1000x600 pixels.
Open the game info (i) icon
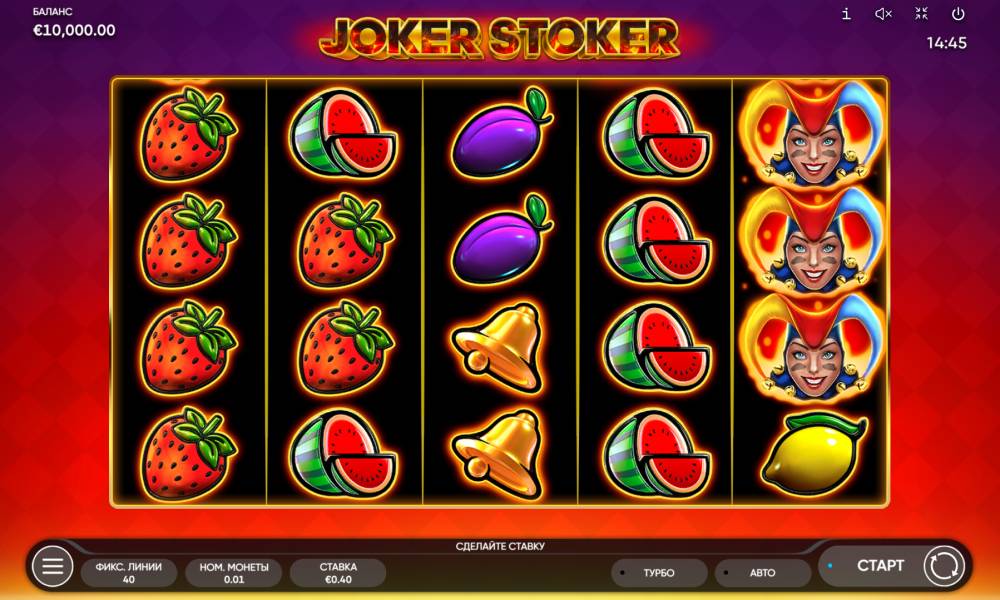pos(846,13)
